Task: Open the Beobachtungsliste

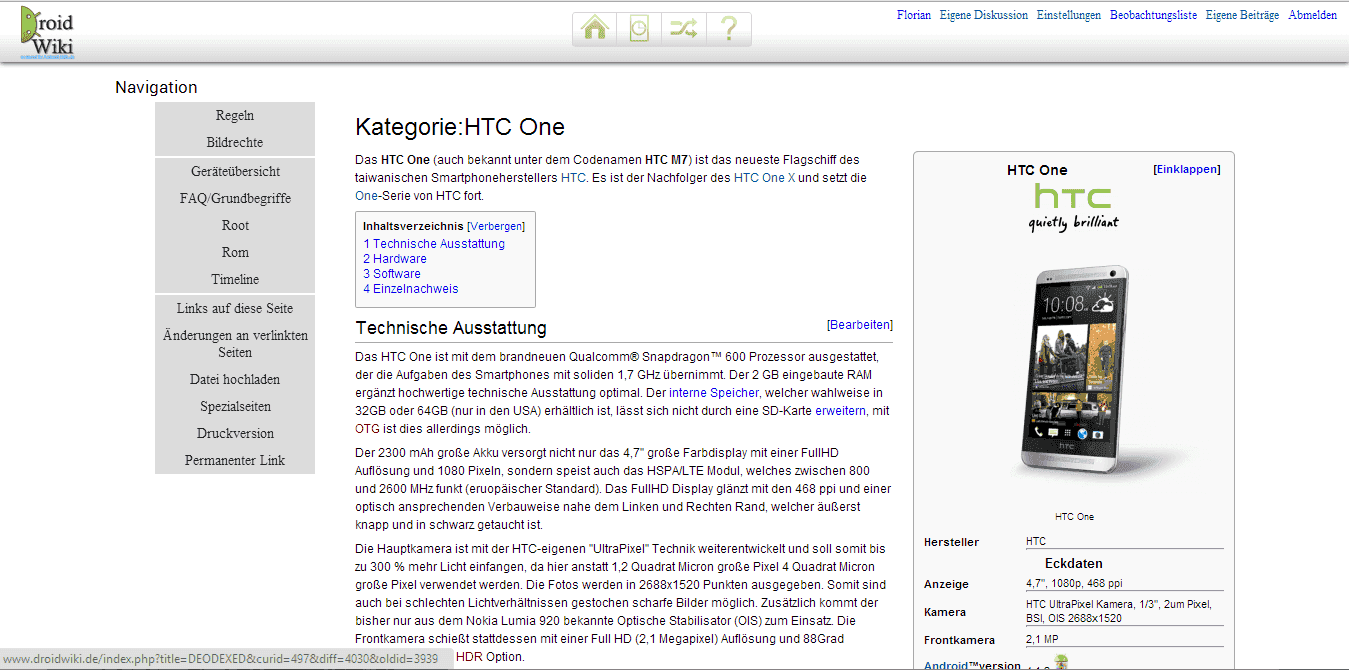Action: (1153, 15)
